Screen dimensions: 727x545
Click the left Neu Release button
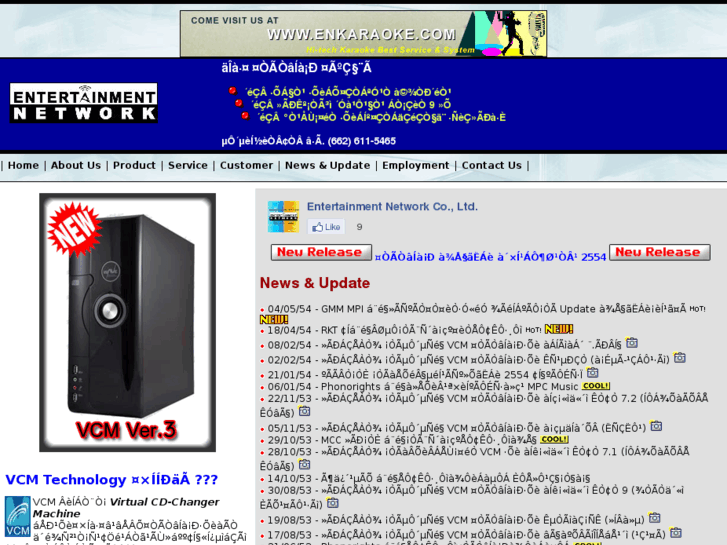pos(321,252)
